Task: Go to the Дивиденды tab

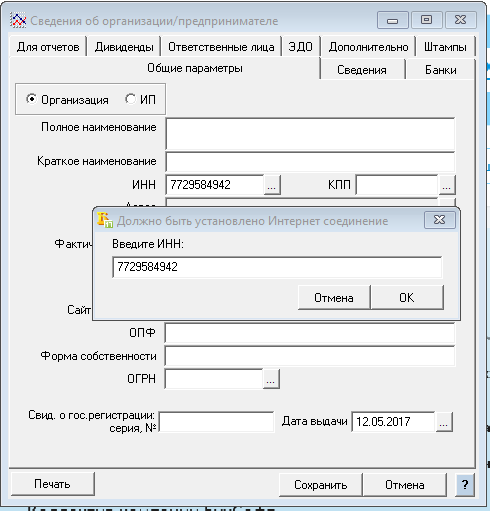Action: click(124, 47)
